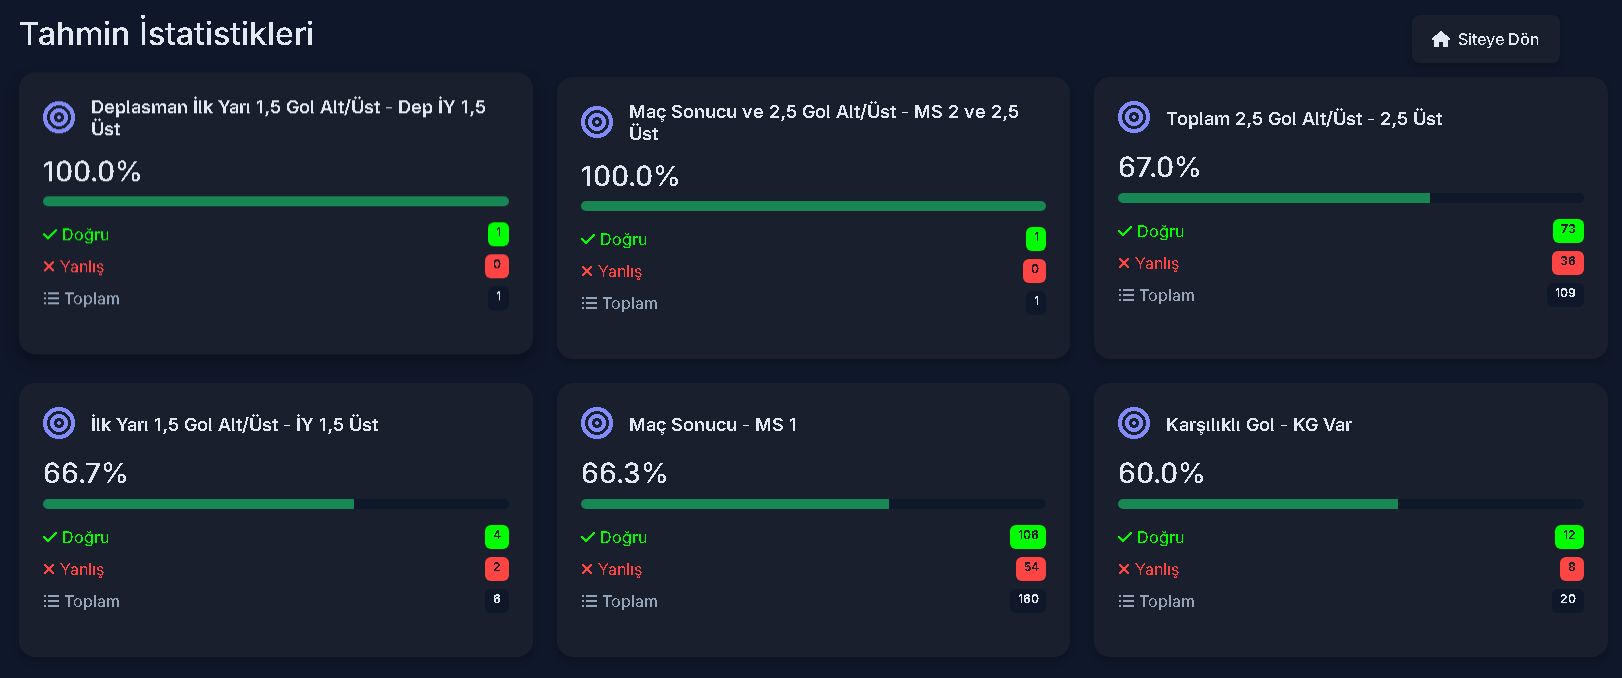The width and height of the screenshot is (1622, 678).
Task: Click the Siteye Dön button
Action: tap(1485, 39)
